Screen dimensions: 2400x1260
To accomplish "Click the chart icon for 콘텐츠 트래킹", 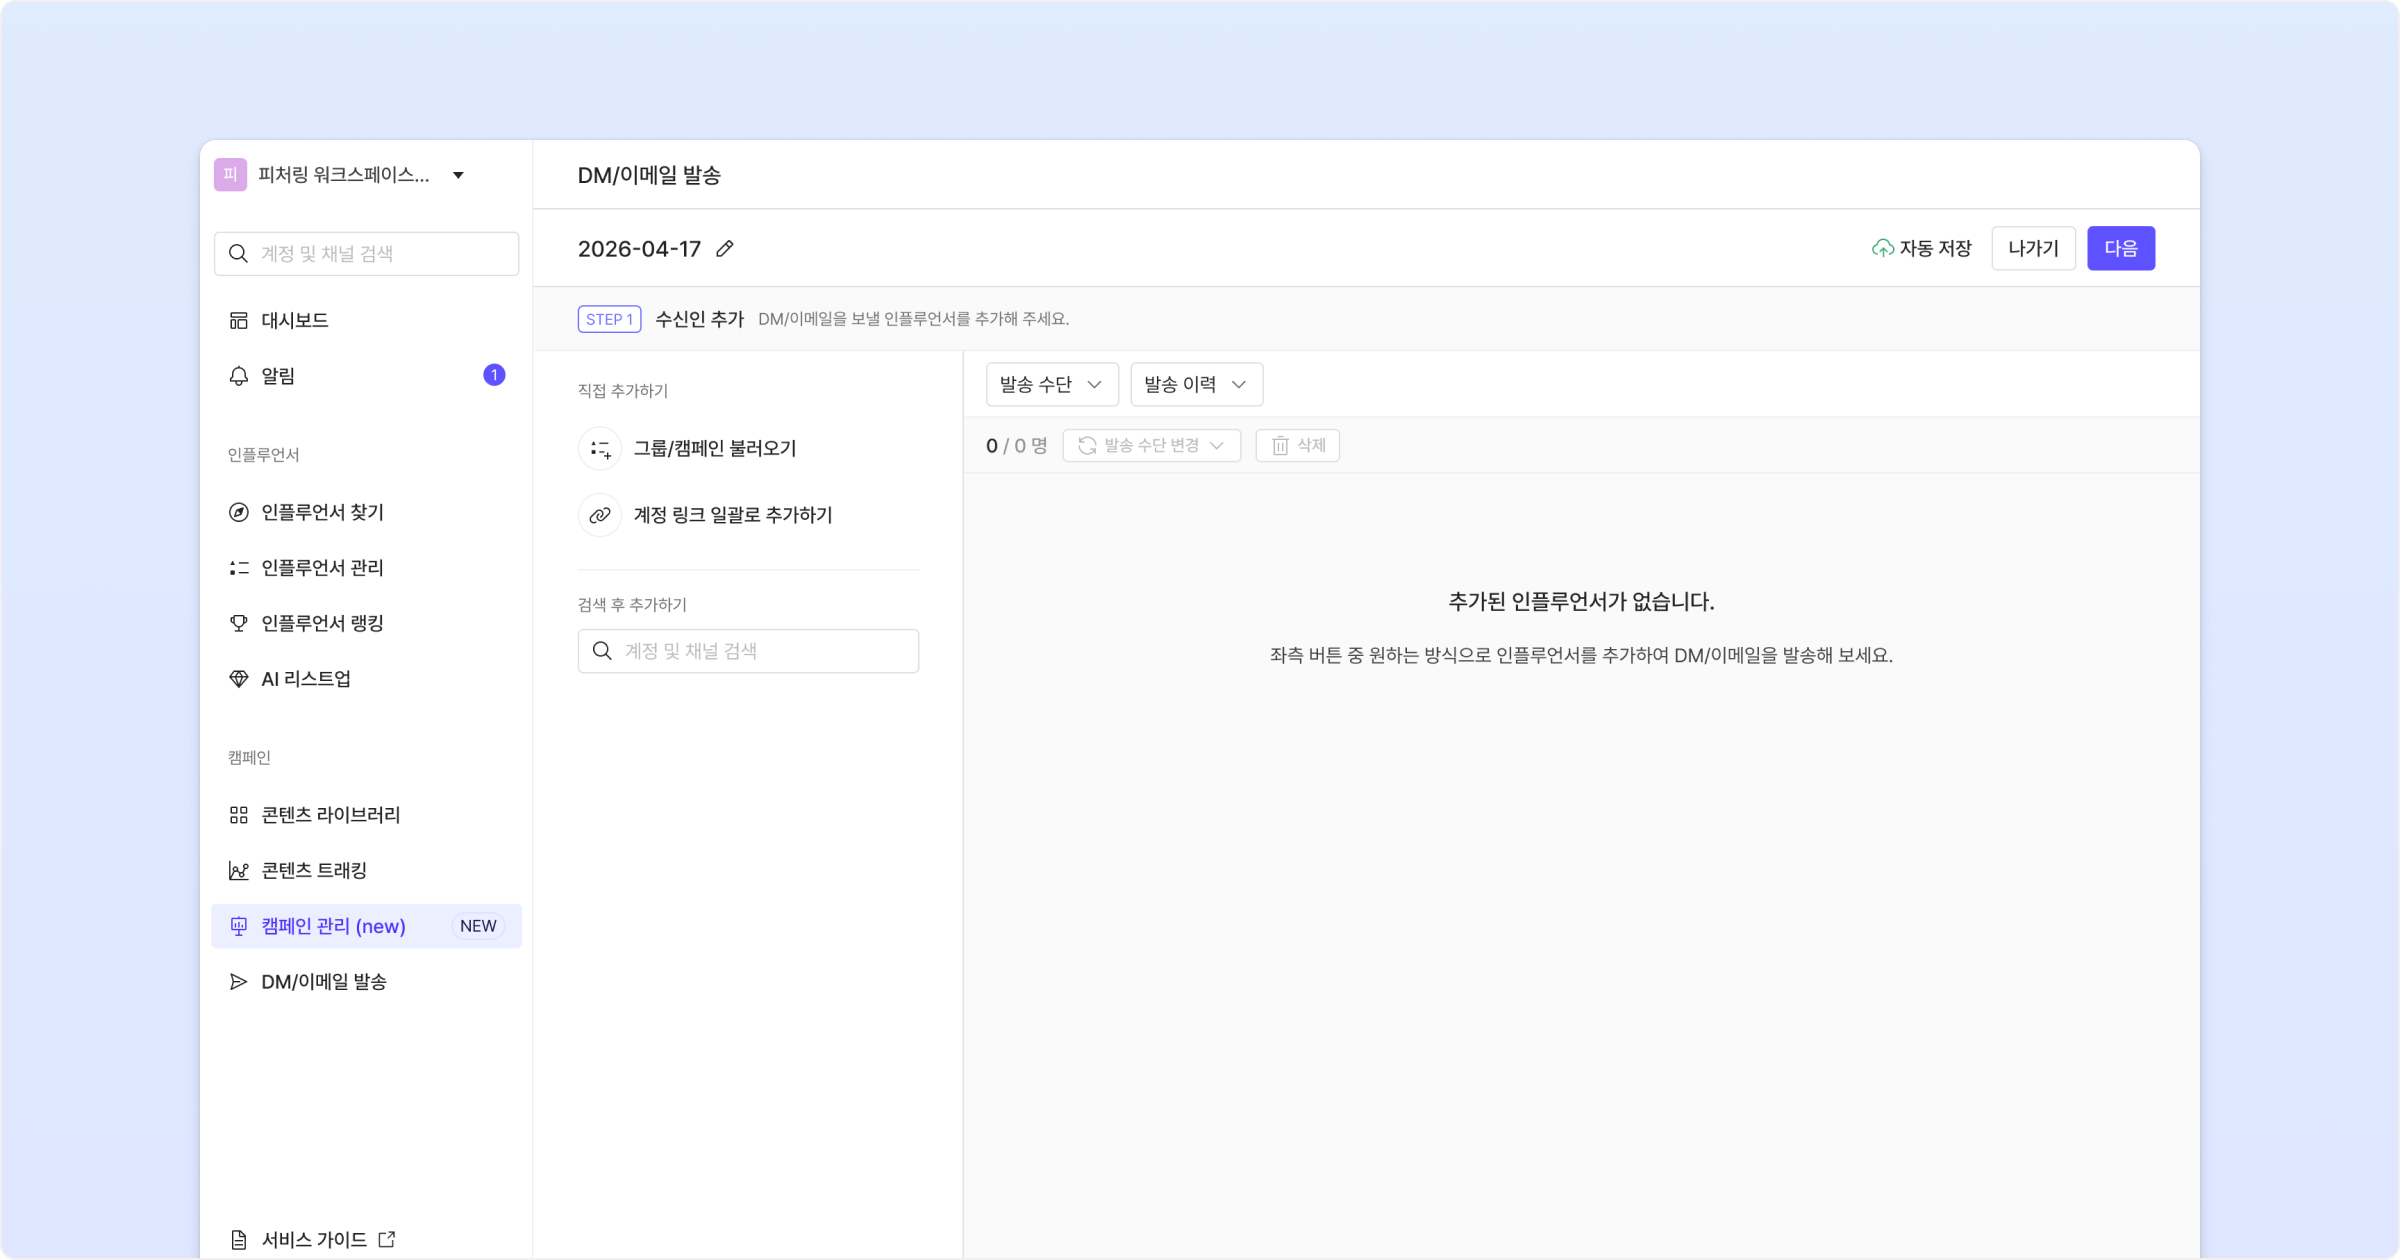I will pos(238,871).
